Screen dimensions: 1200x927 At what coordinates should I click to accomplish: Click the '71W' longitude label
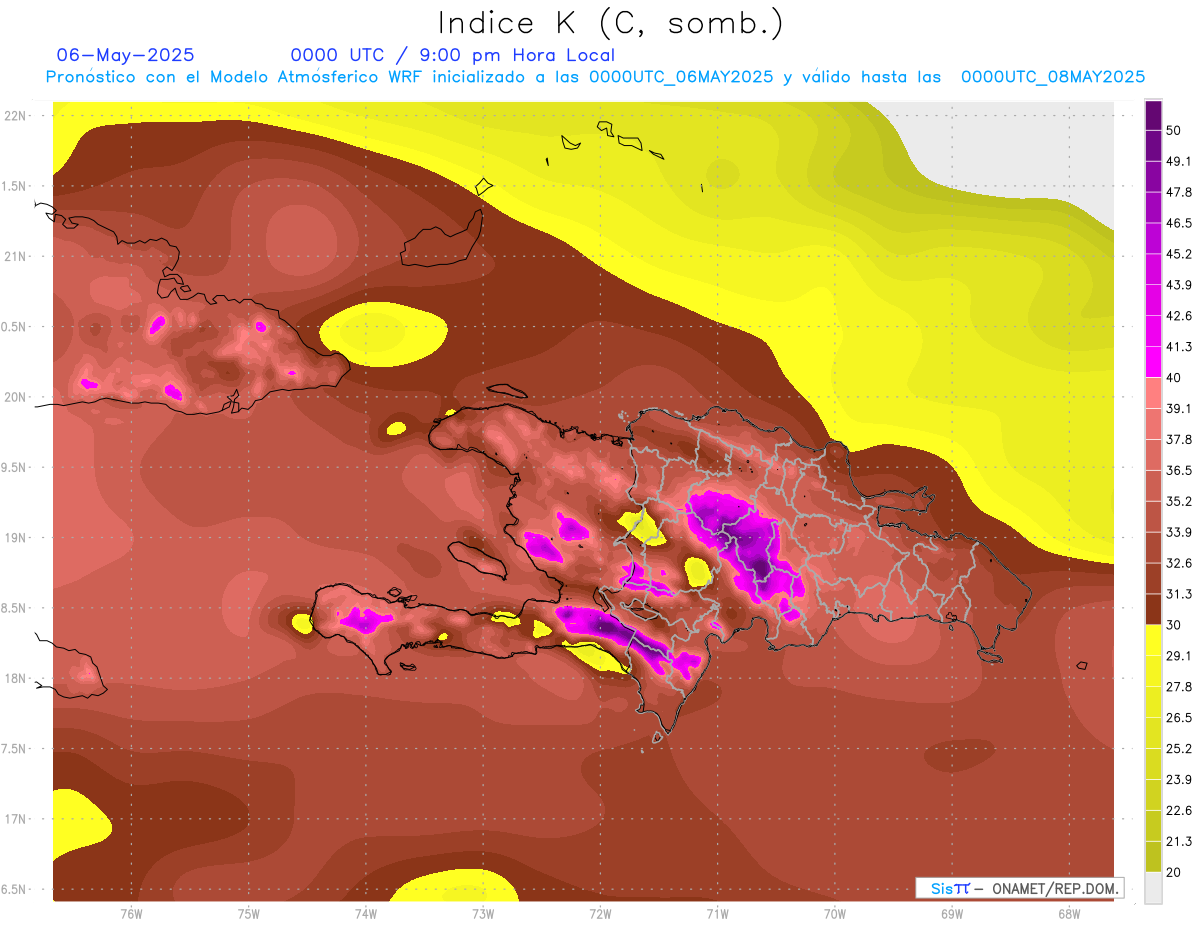717,914
